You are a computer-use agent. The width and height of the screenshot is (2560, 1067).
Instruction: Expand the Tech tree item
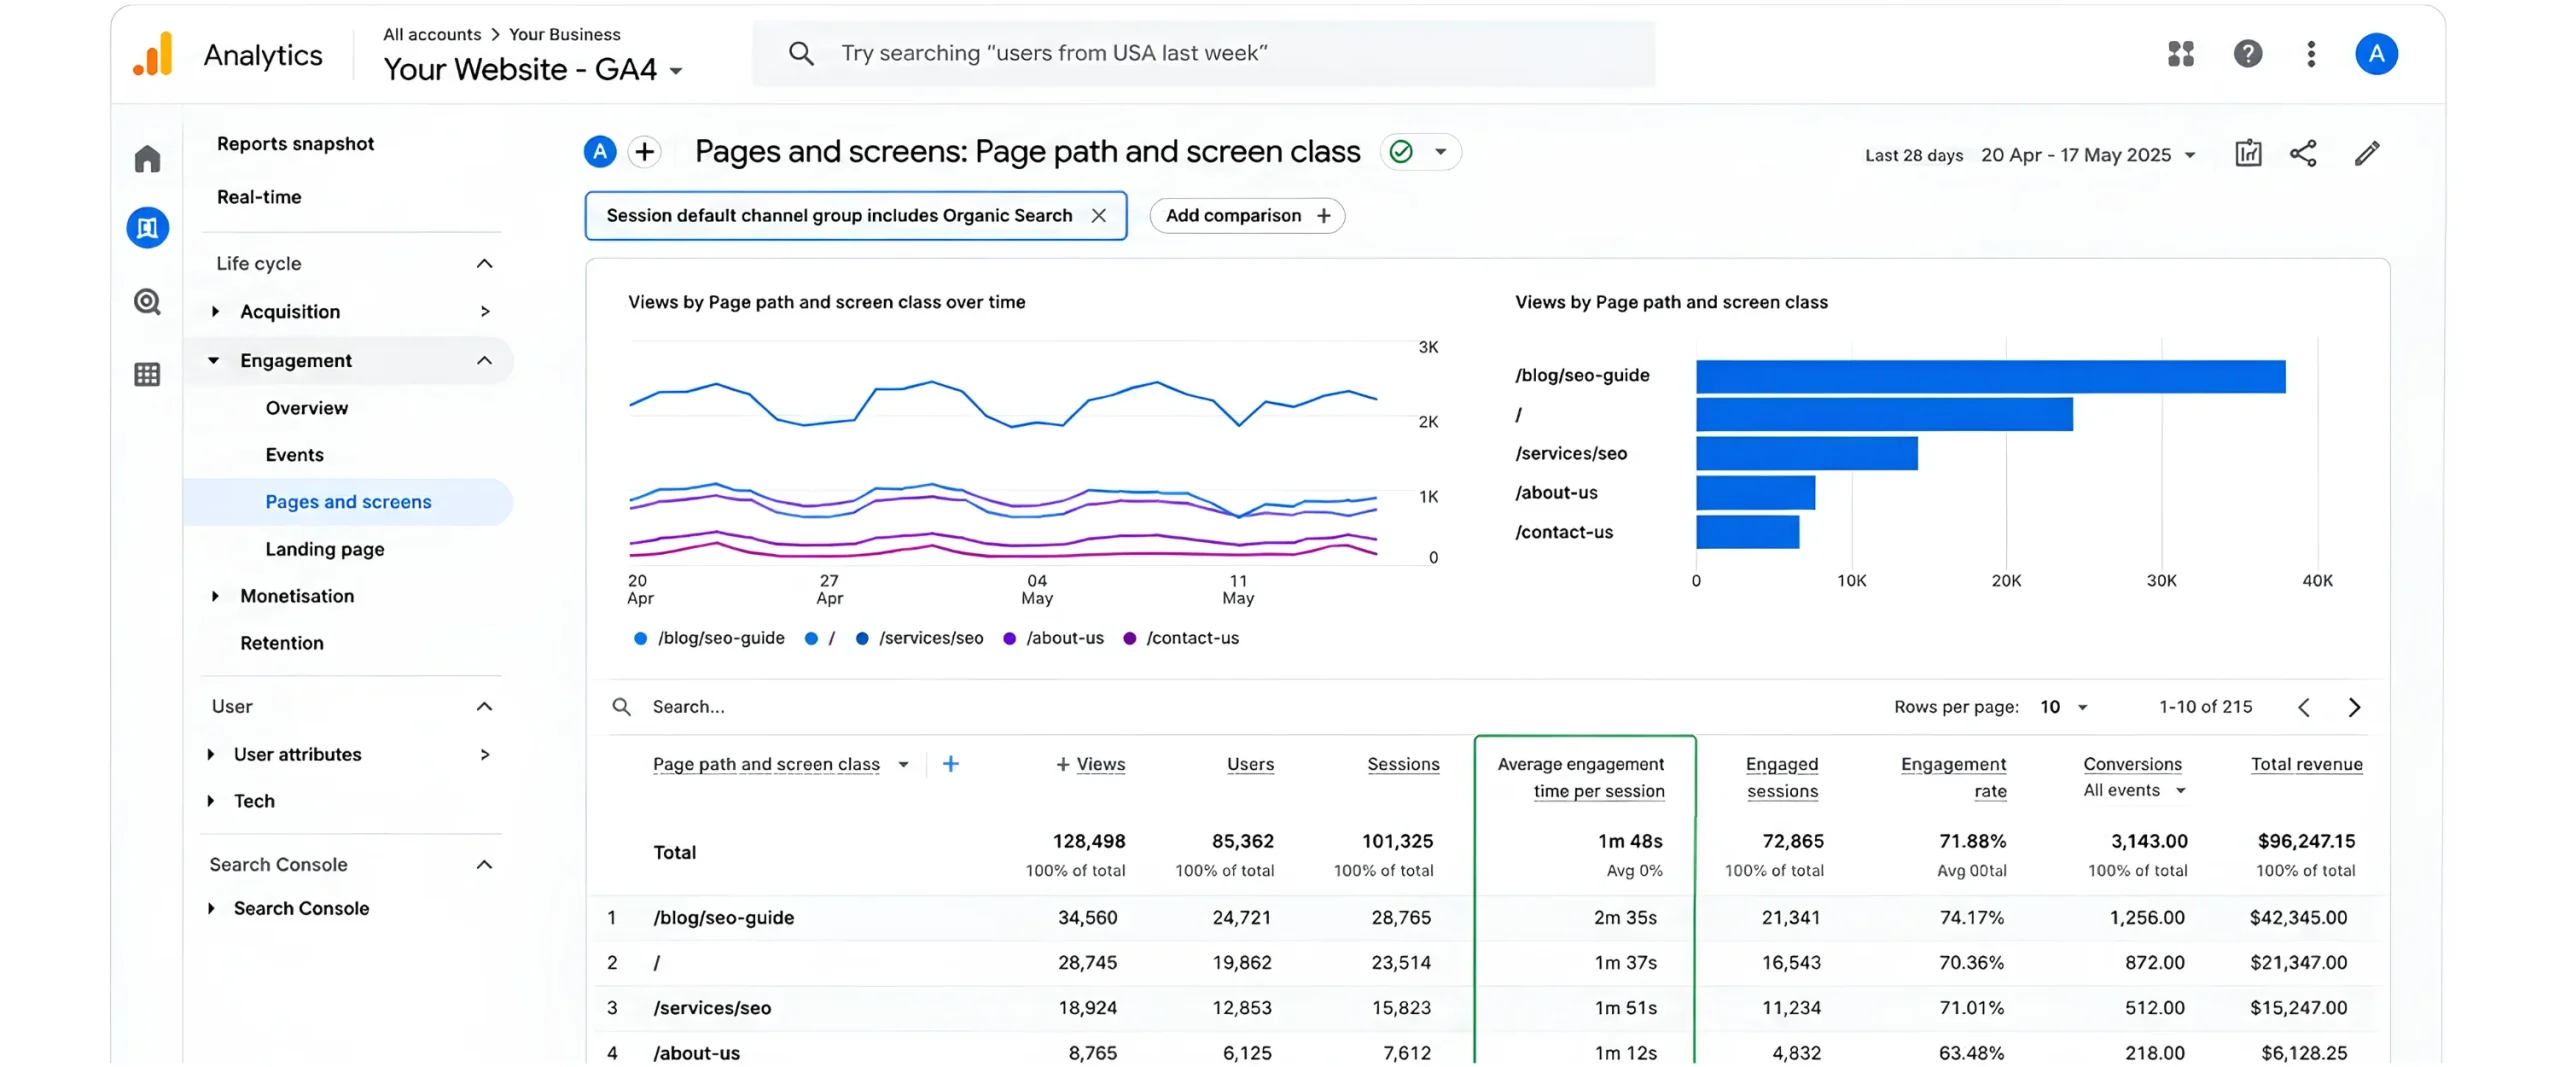point(211,801)
